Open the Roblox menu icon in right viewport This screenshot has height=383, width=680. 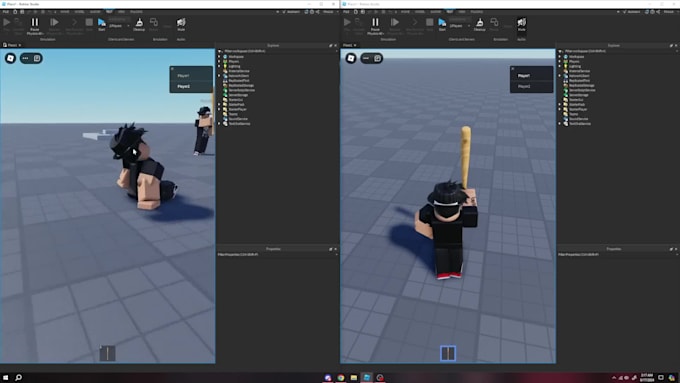point(351,58)
